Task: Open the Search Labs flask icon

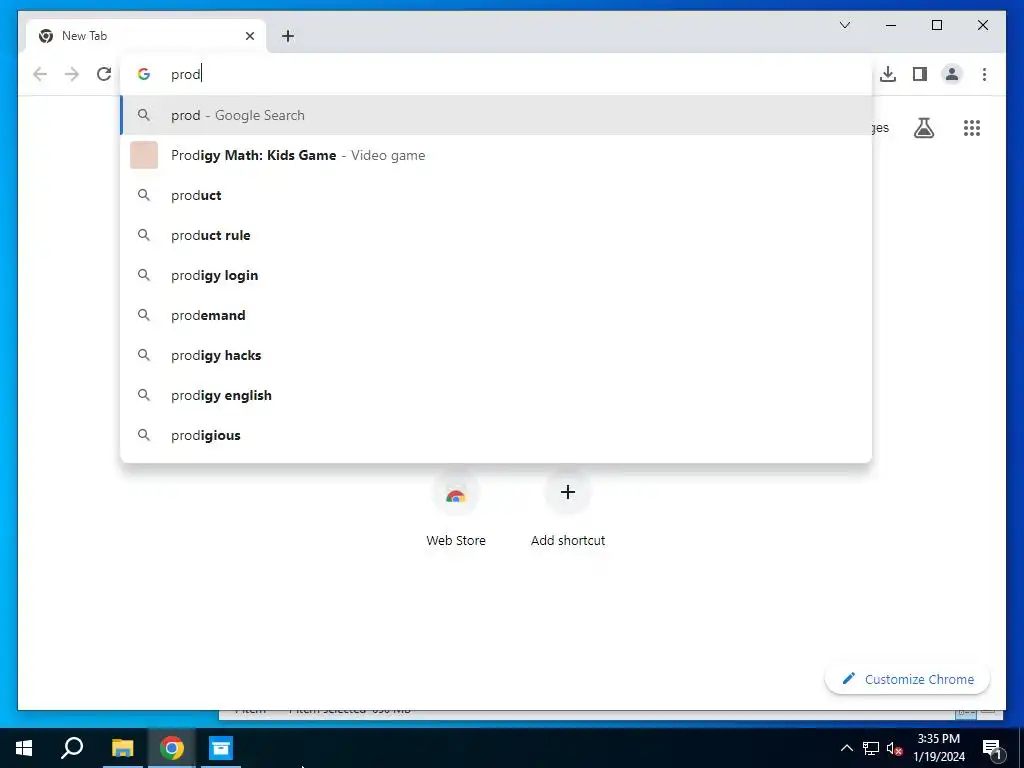Action: tap(923, 128)
